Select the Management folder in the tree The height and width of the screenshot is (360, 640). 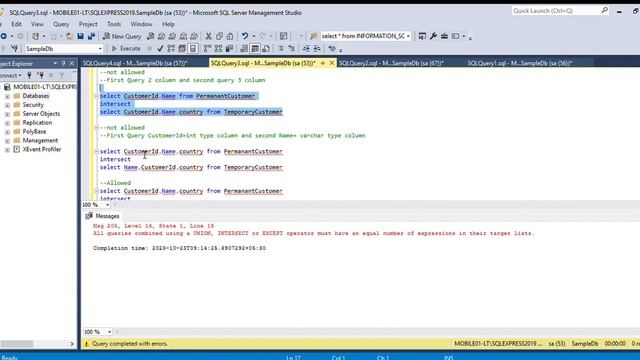(x=40, y=140)
